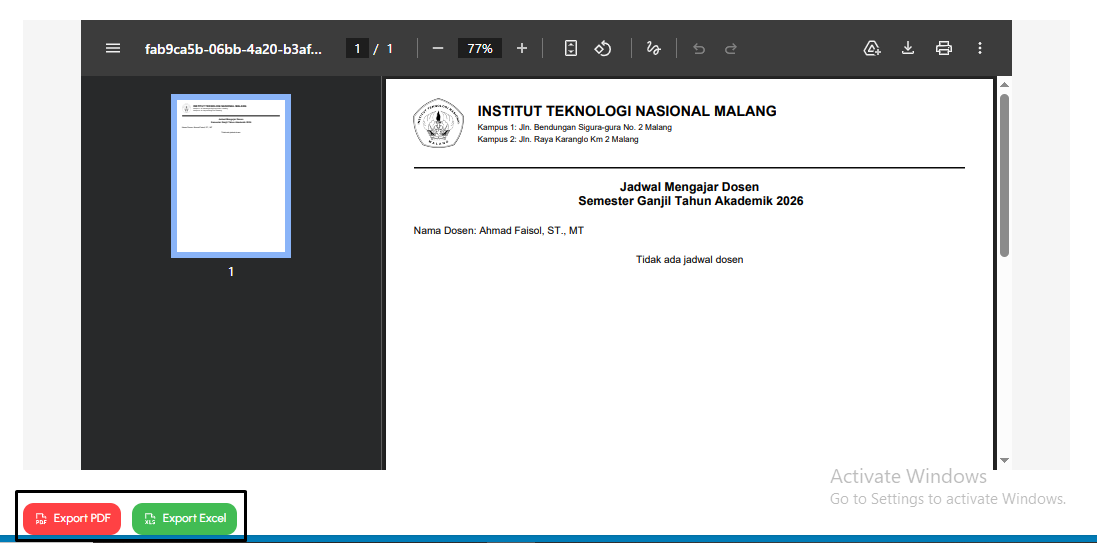Toggle the PDF sidebar hamburger menu

113,48
